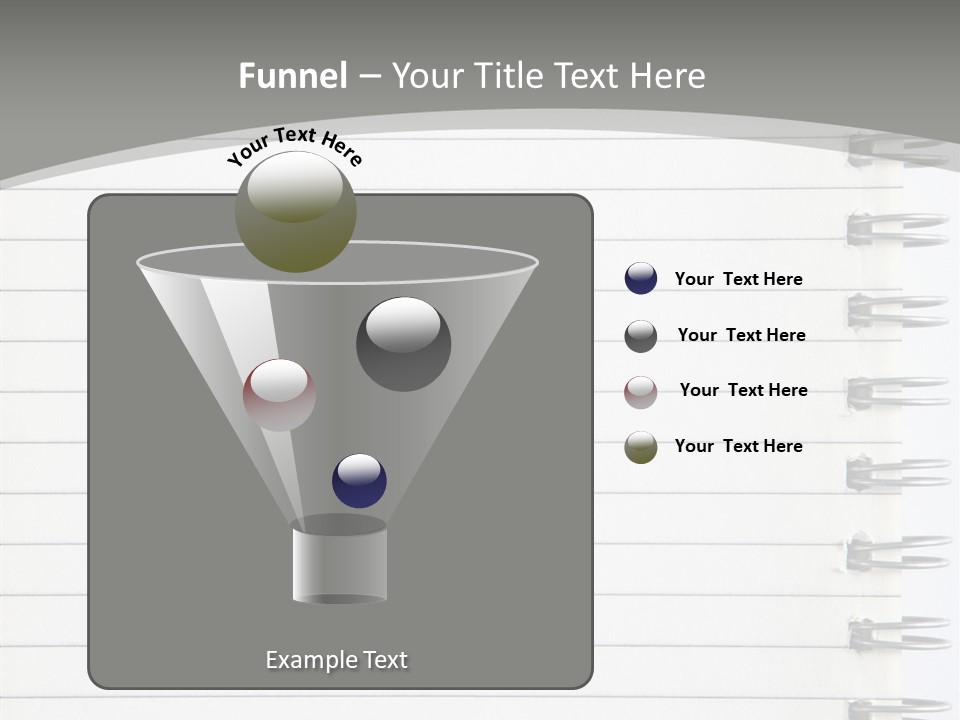The height and width of the screenshot is (720, 960).
Task: Click the cylindrical funnel spout
Action: [x=339, y=562]
